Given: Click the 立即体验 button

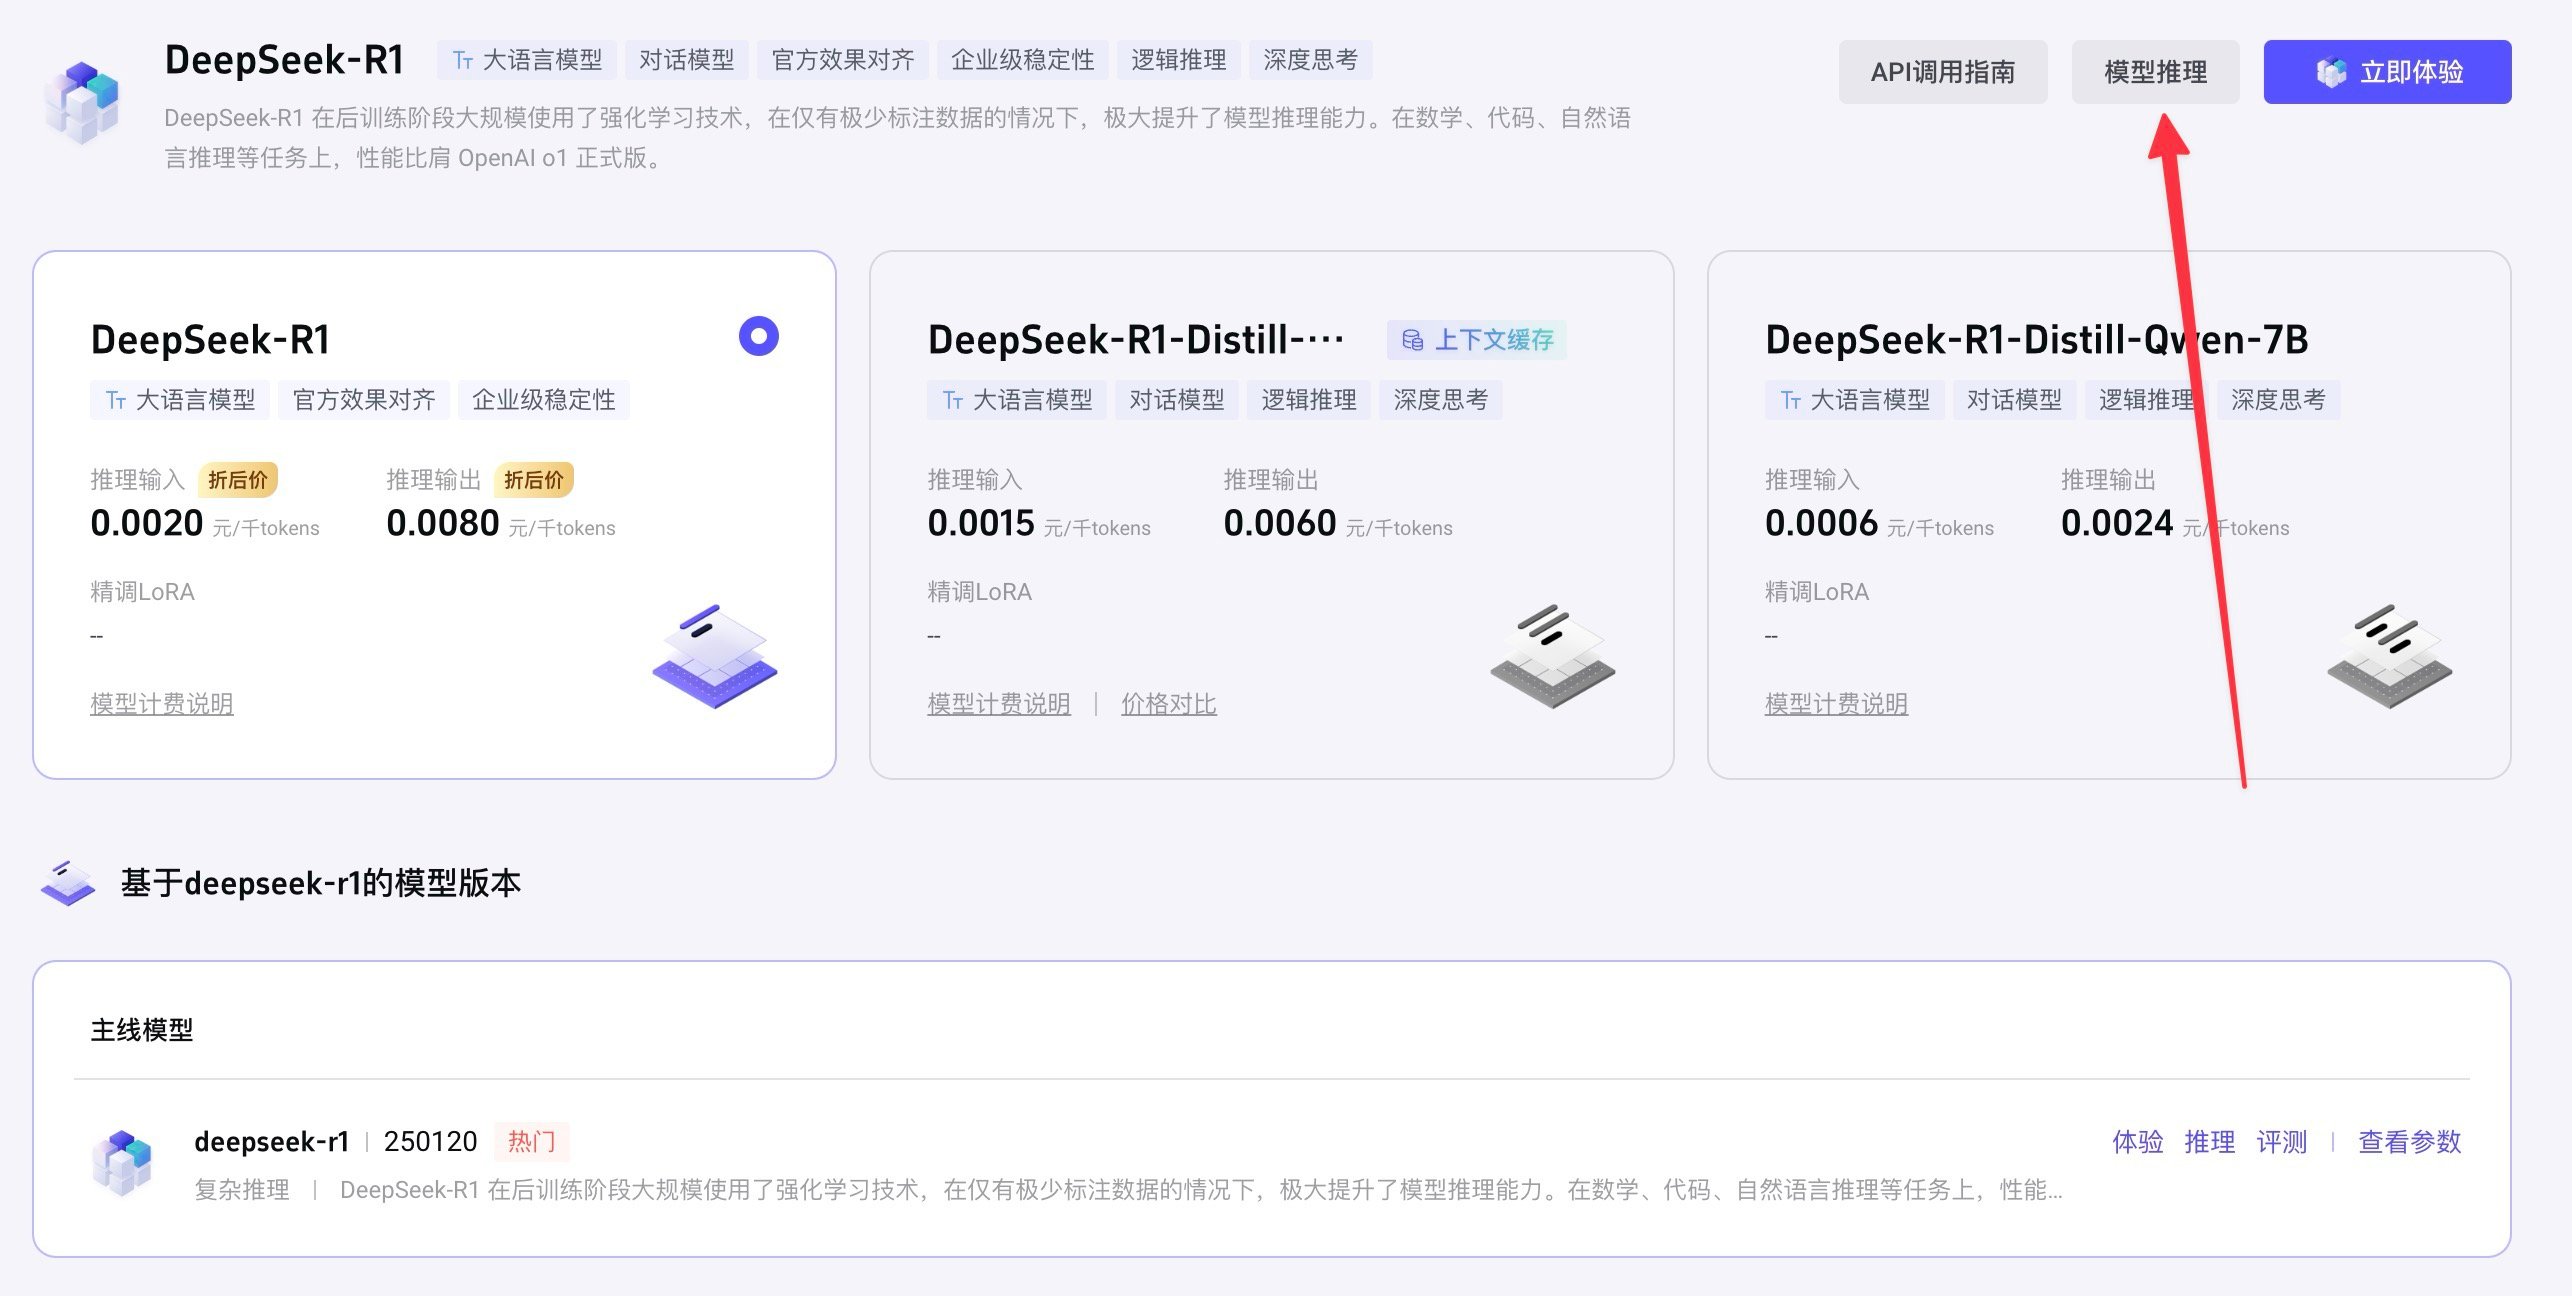Looking at the screenshot, I should coord(2387,72).
